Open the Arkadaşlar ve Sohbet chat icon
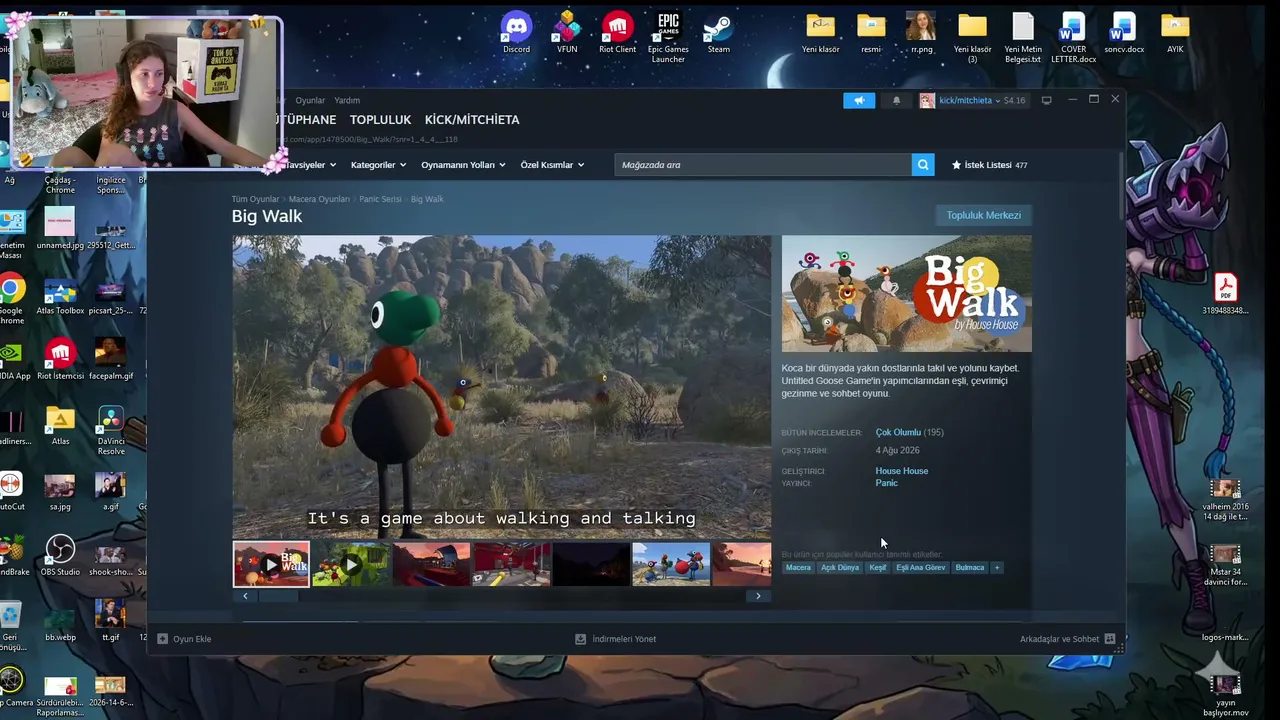 (x=1109, y=638)
